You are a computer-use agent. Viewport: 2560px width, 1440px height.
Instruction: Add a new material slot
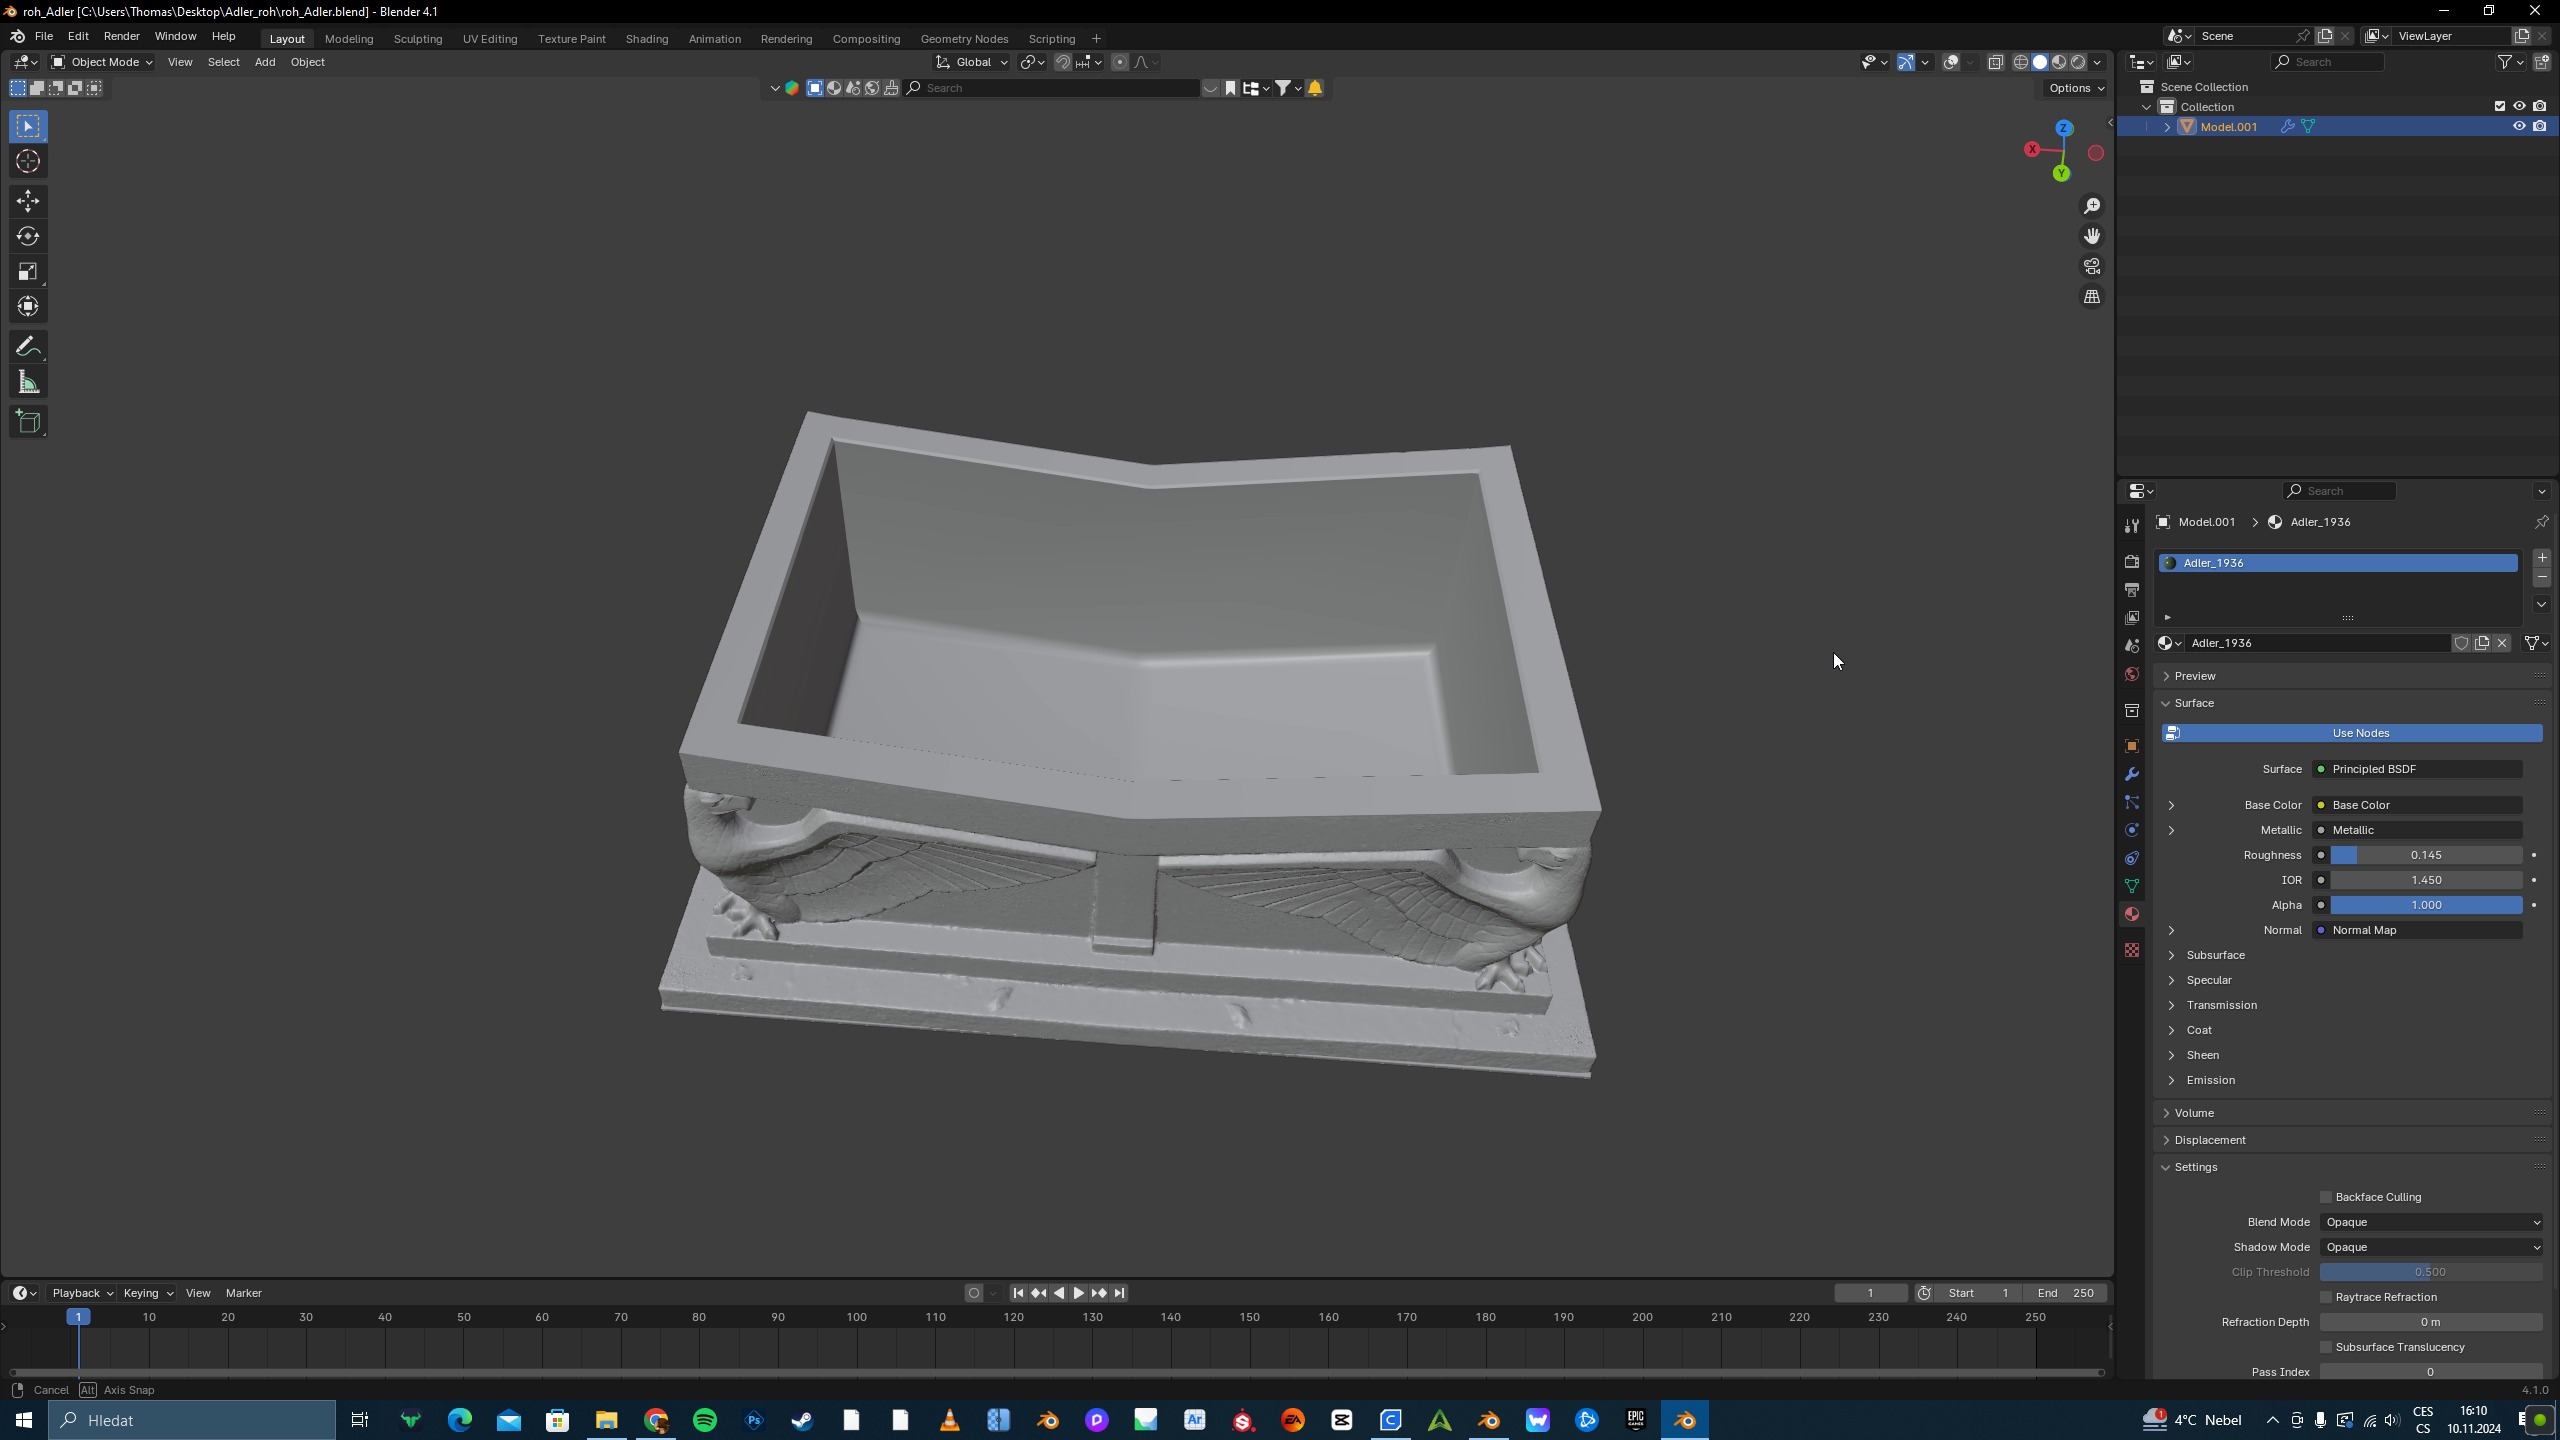2542,558
